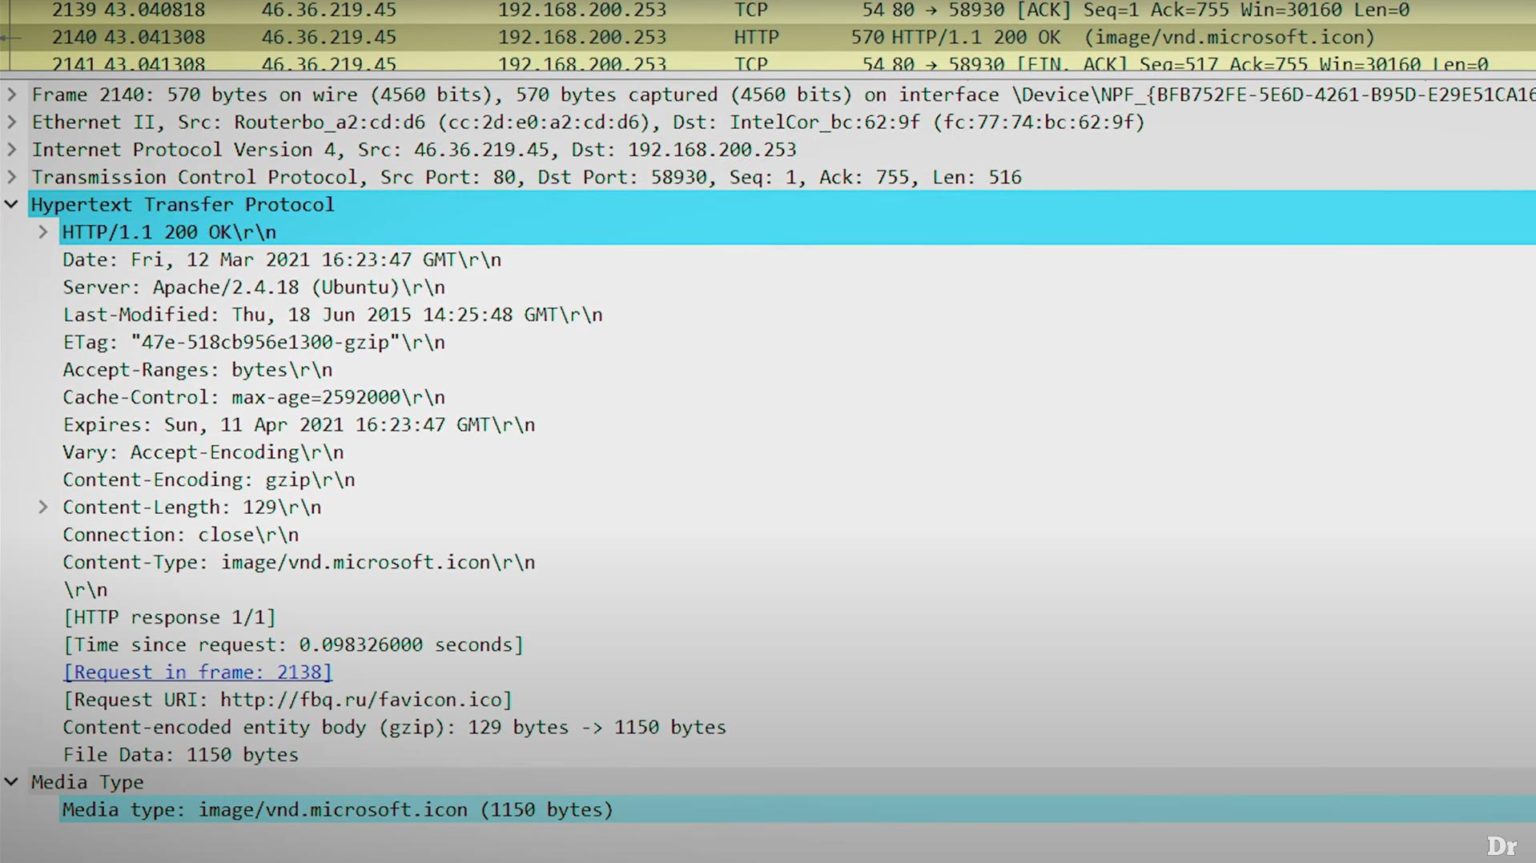The height and width of the screenshot is (863, 1536).
Task: Expand the Content-Length: 129 field
Action: tap(43, 507)
